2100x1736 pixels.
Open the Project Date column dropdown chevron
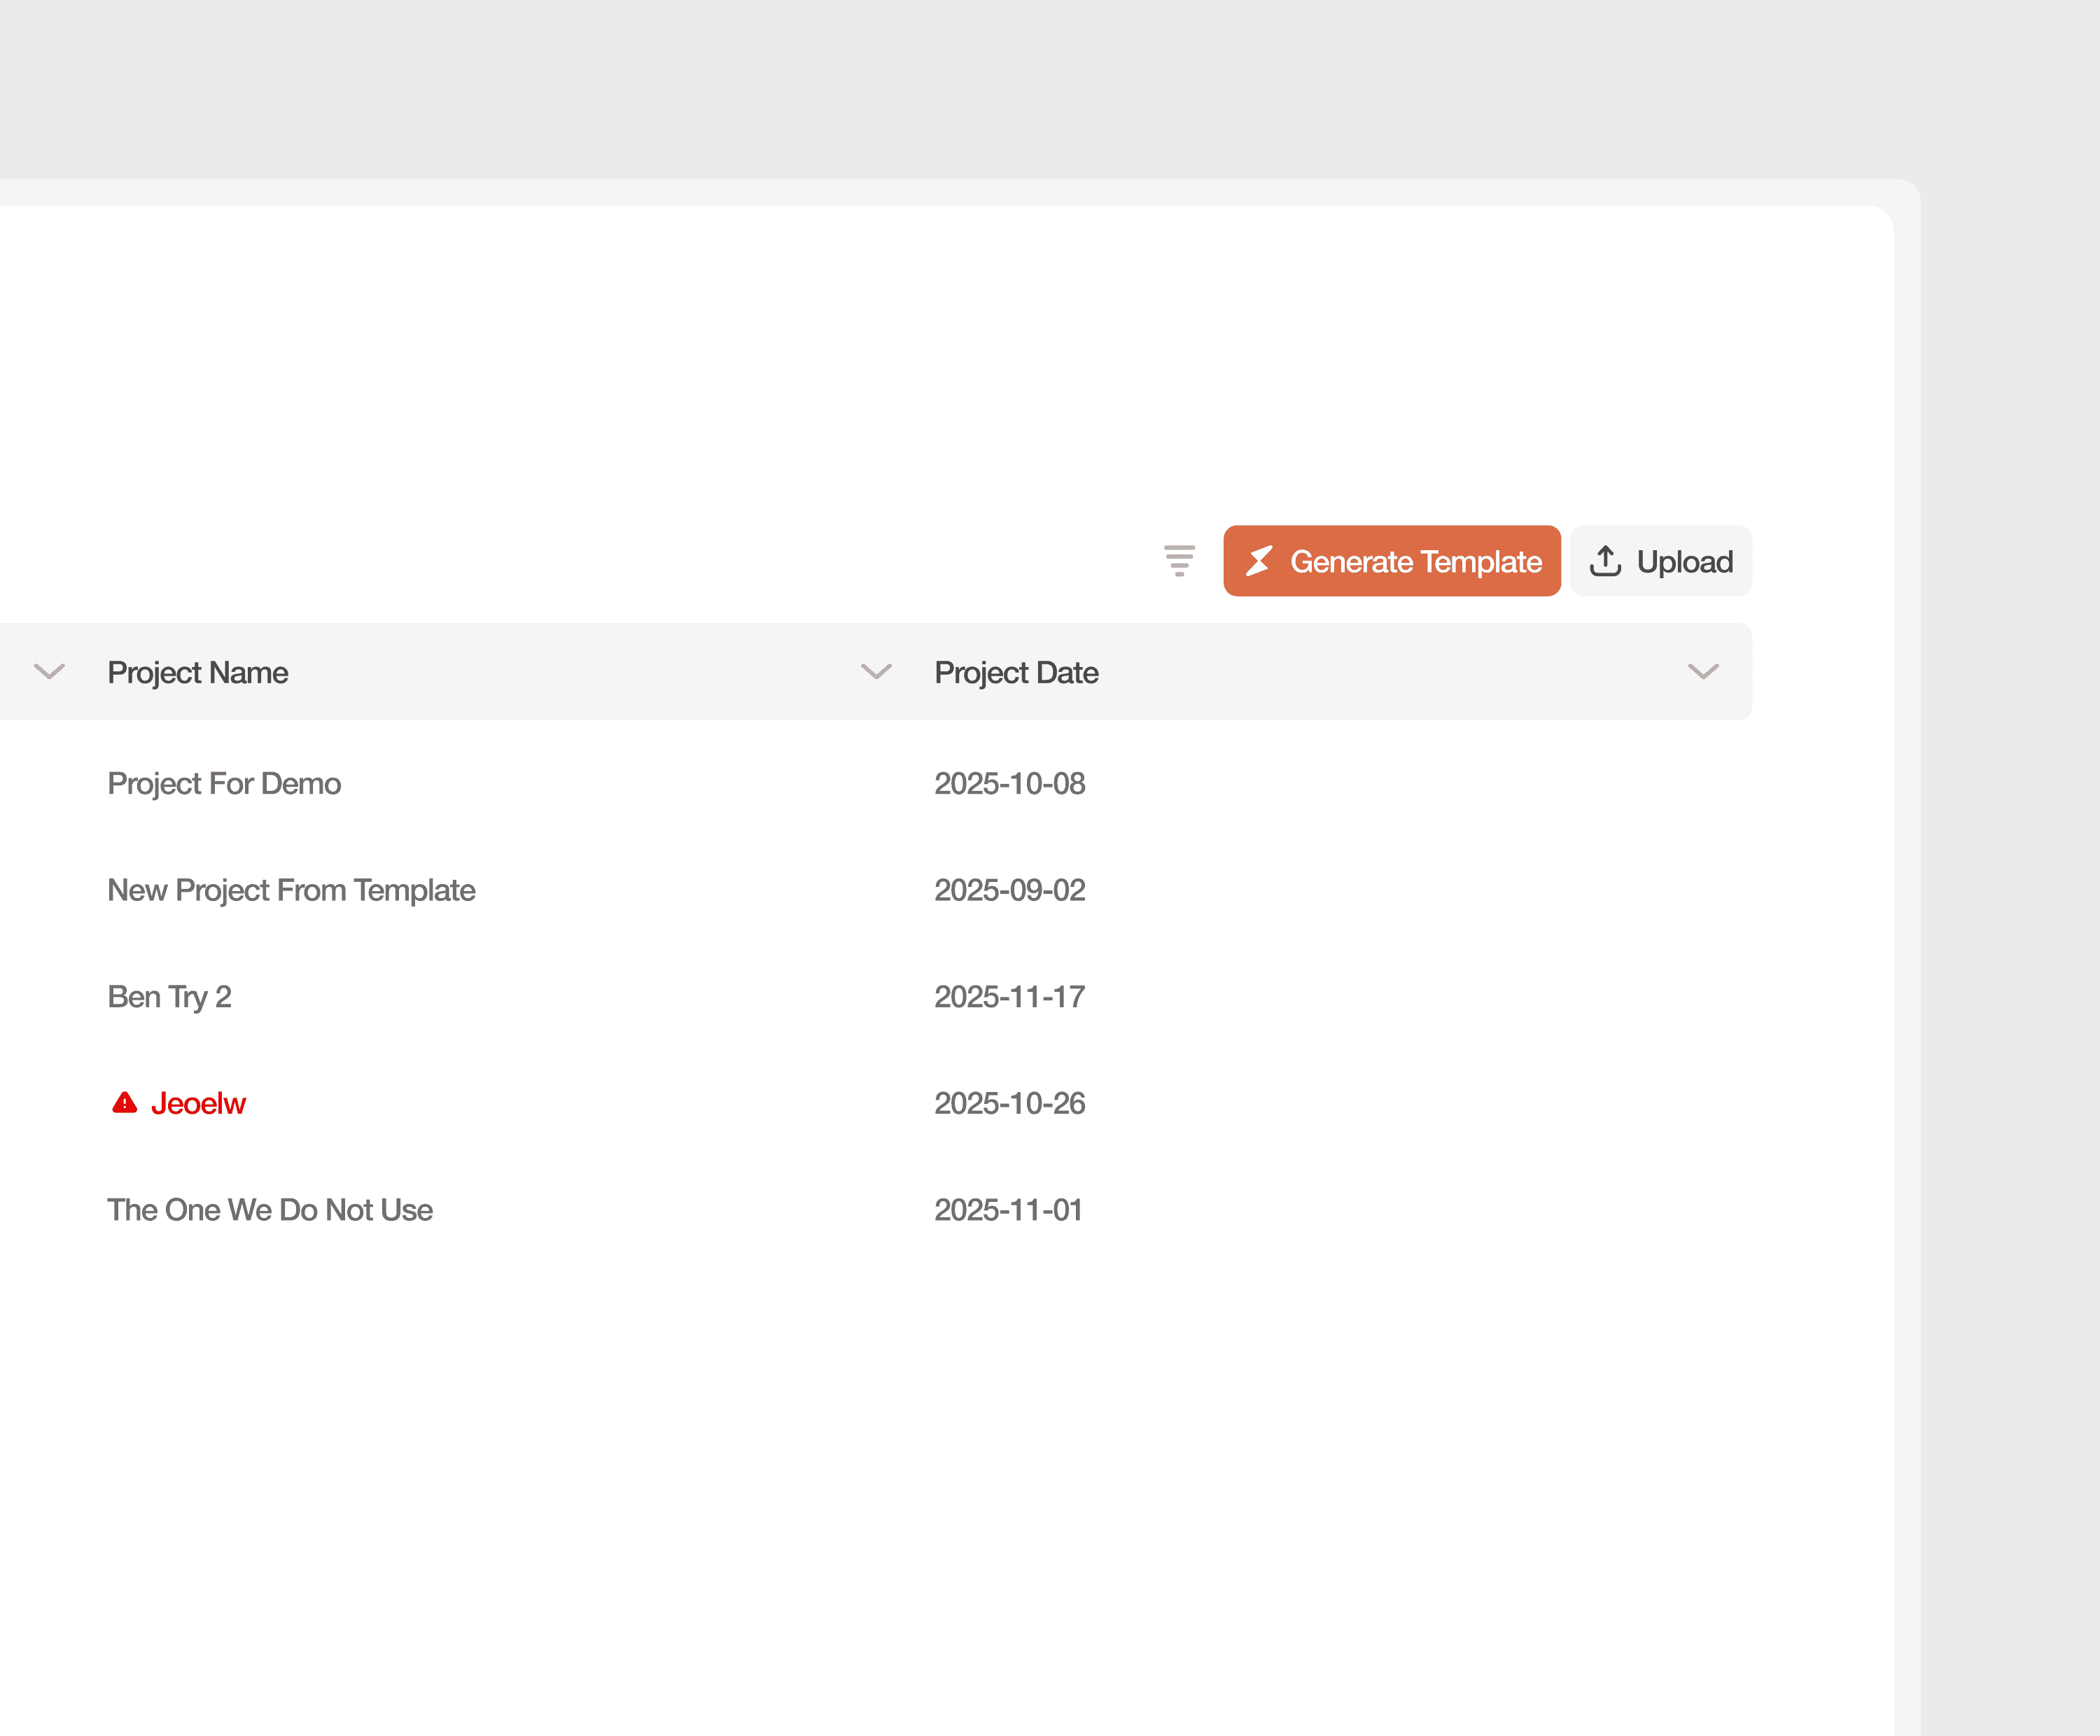click(x=1703, y=672)
